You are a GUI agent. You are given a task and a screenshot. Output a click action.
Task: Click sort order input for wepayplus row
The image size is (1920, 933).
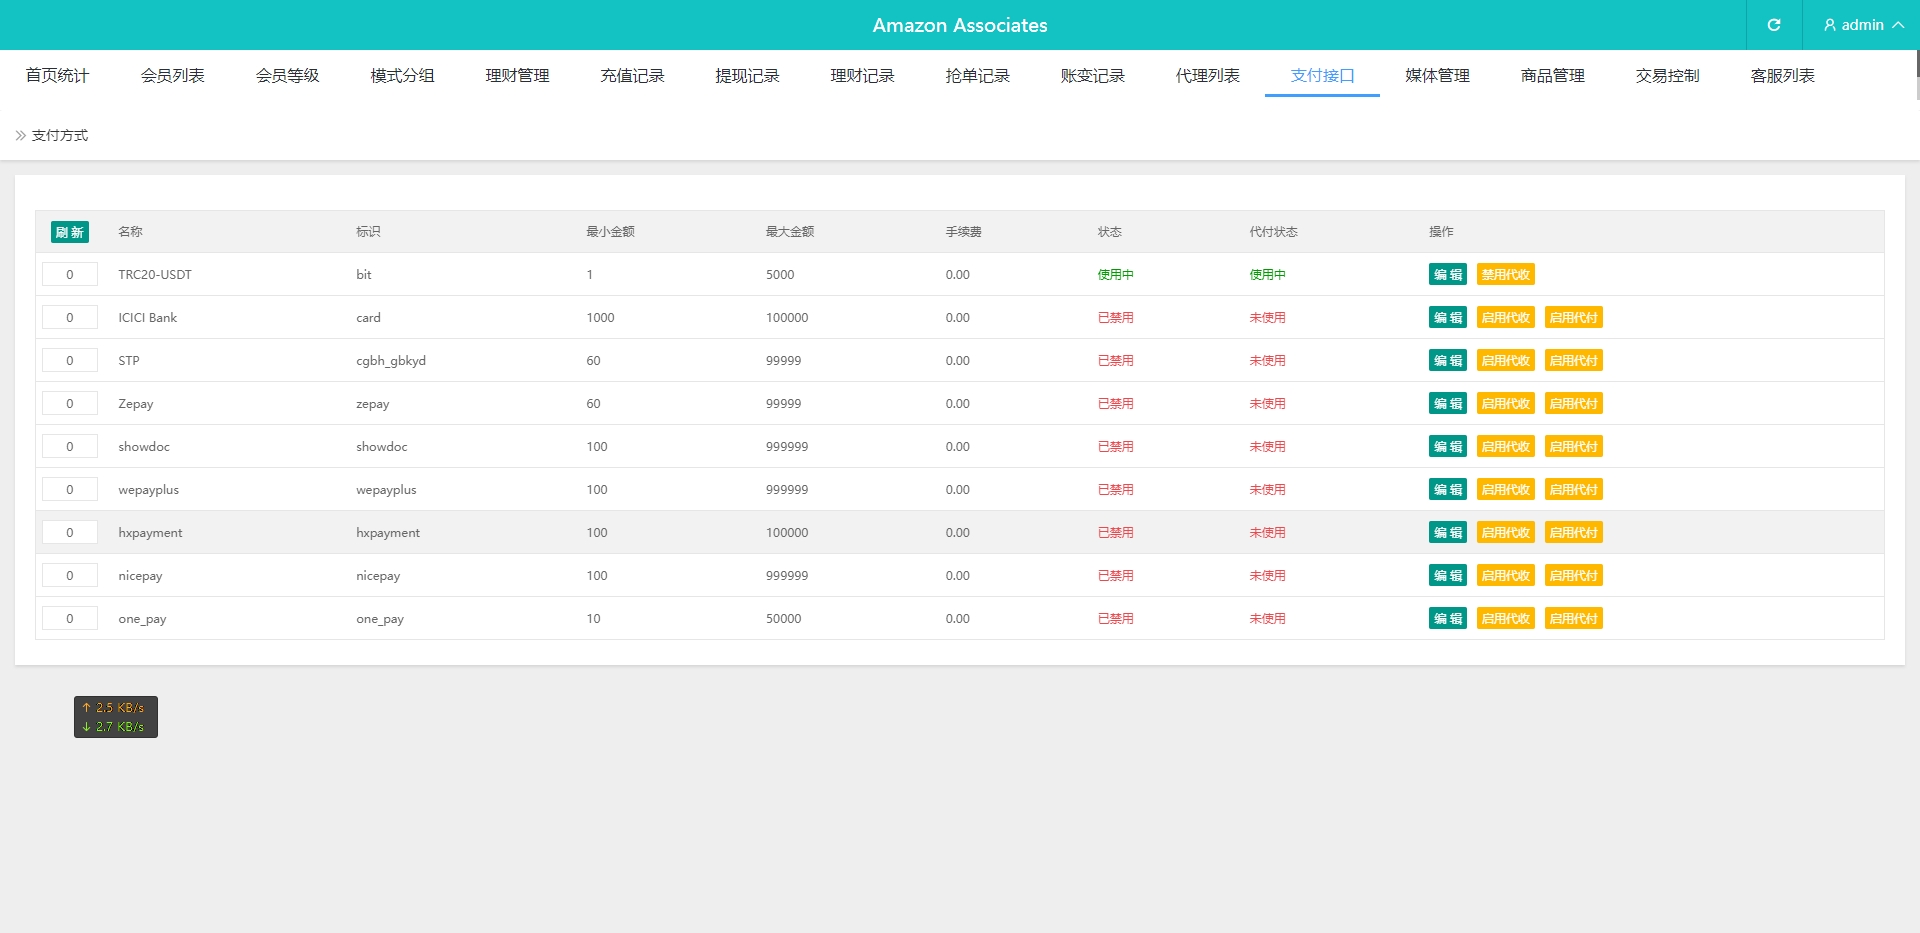(70, 490)
